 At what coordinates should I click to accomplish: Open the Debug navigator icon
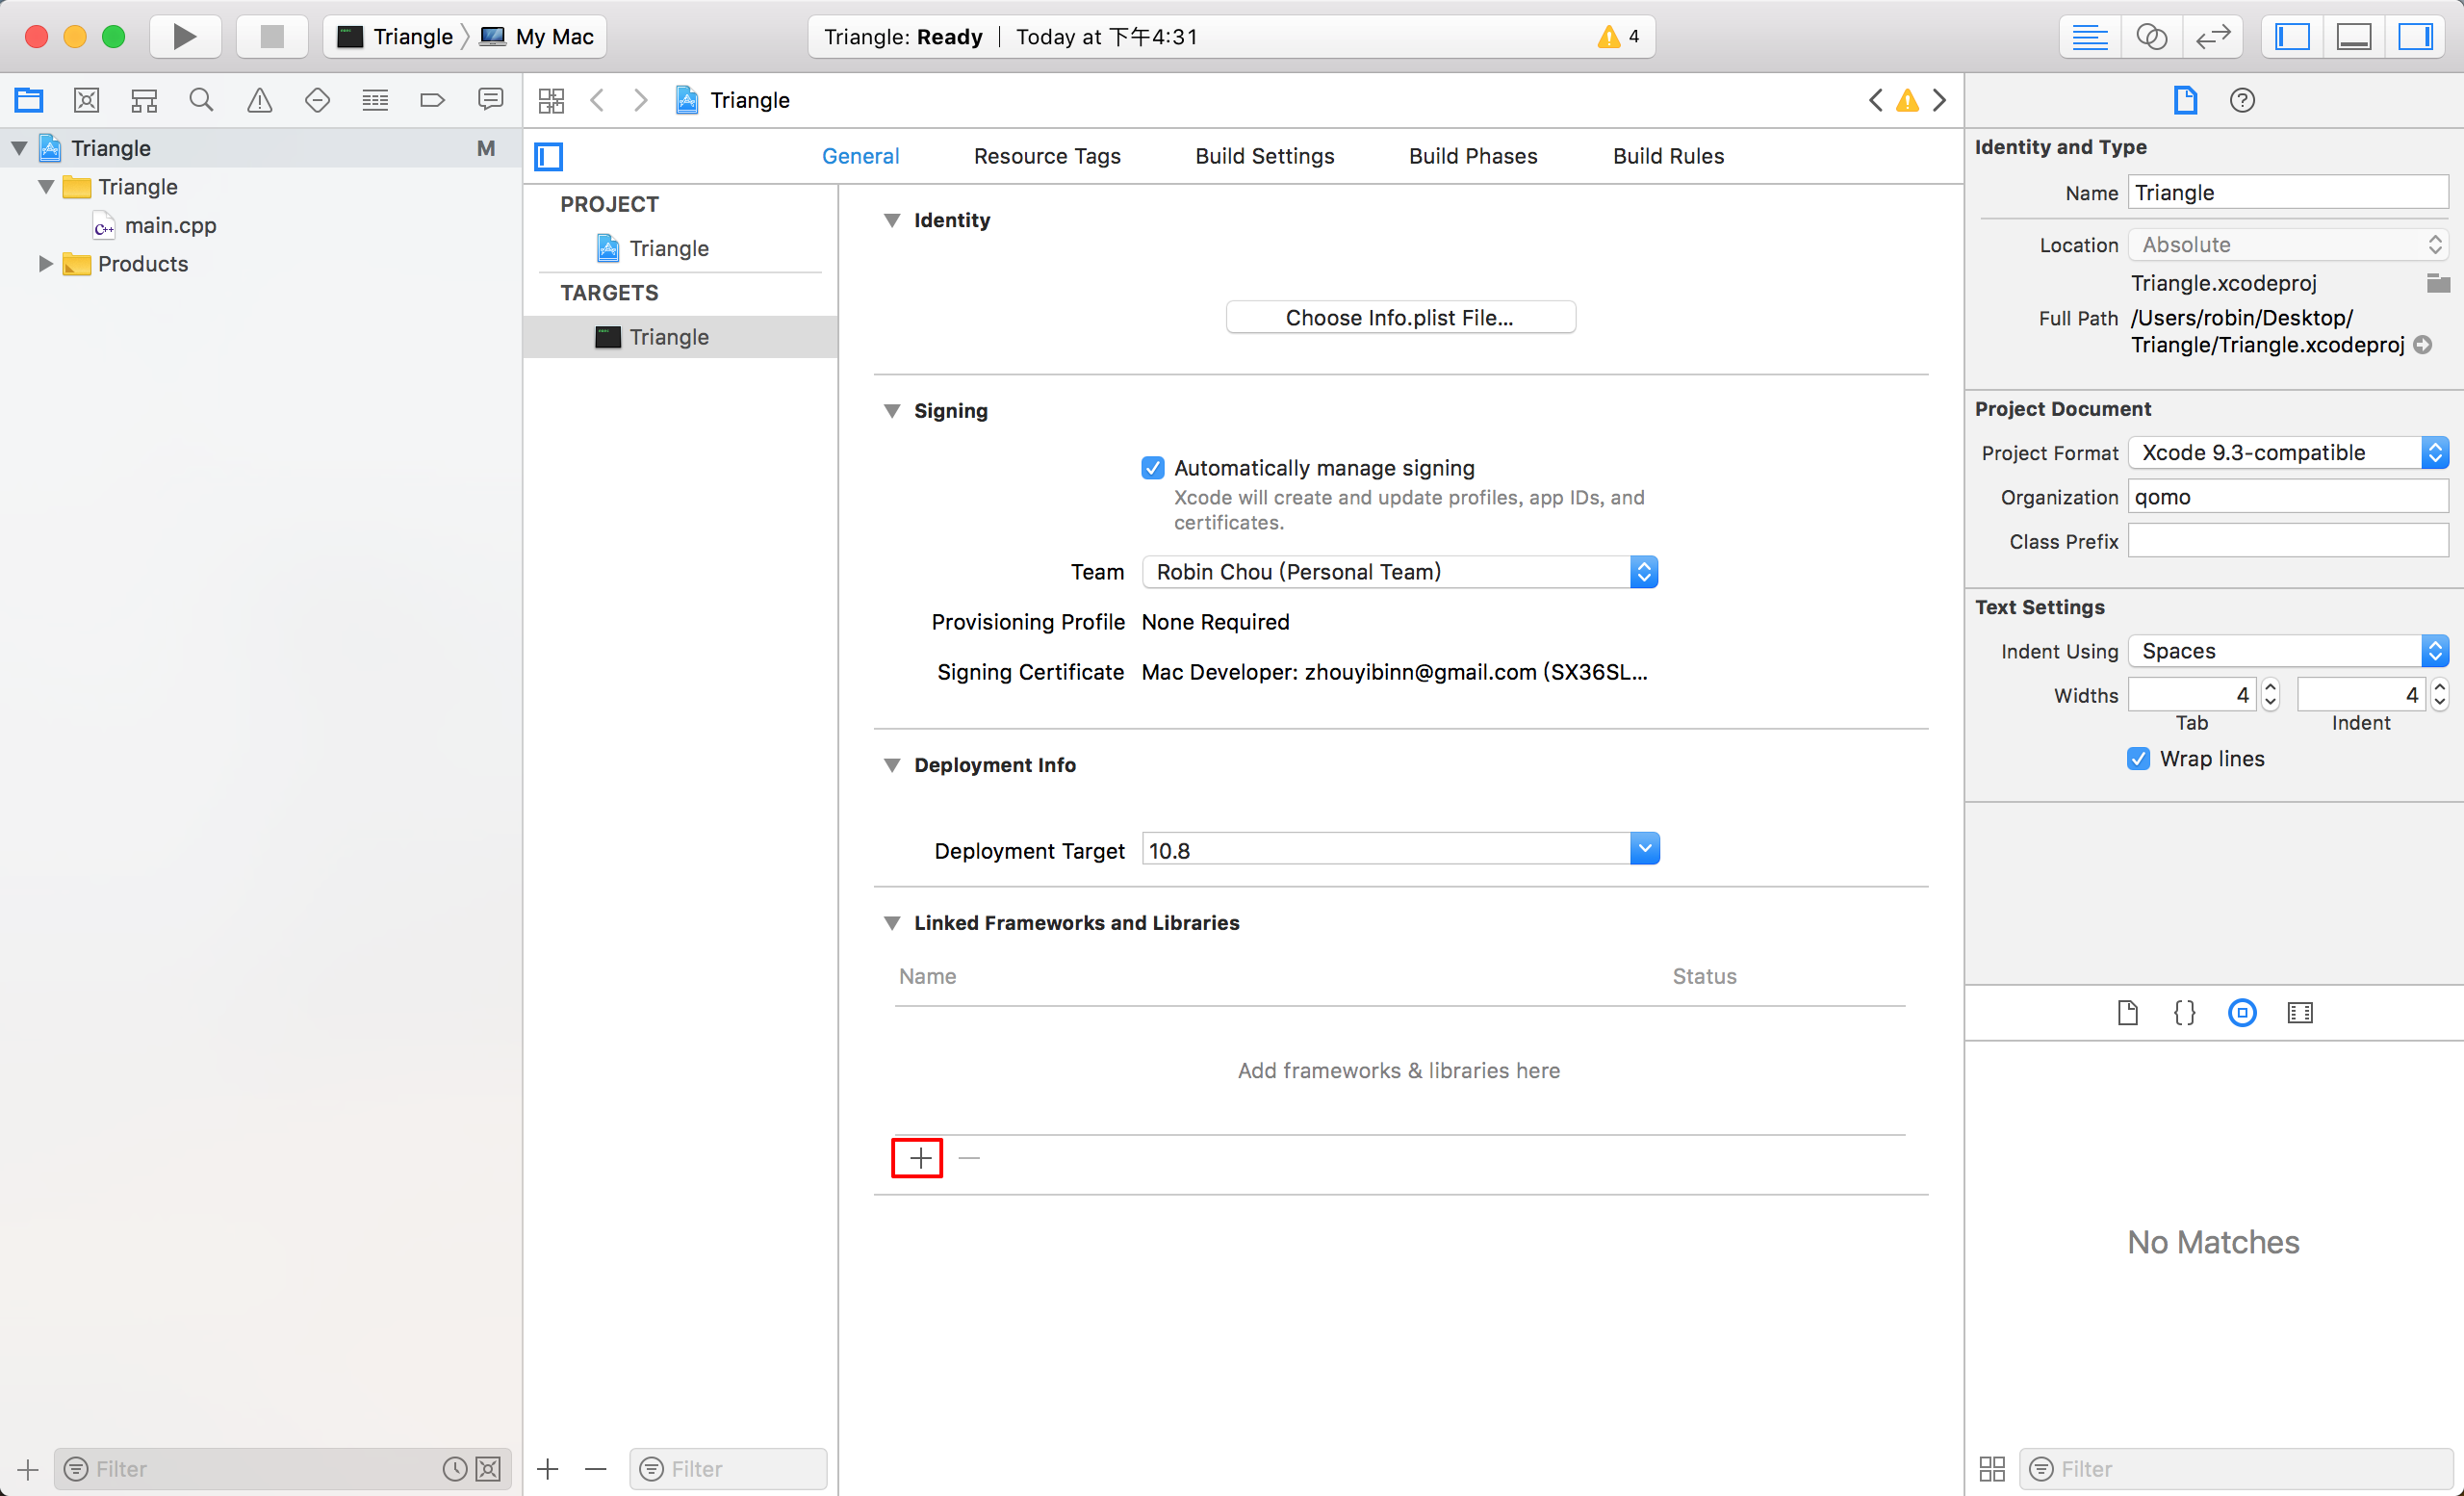coord(375,100)
